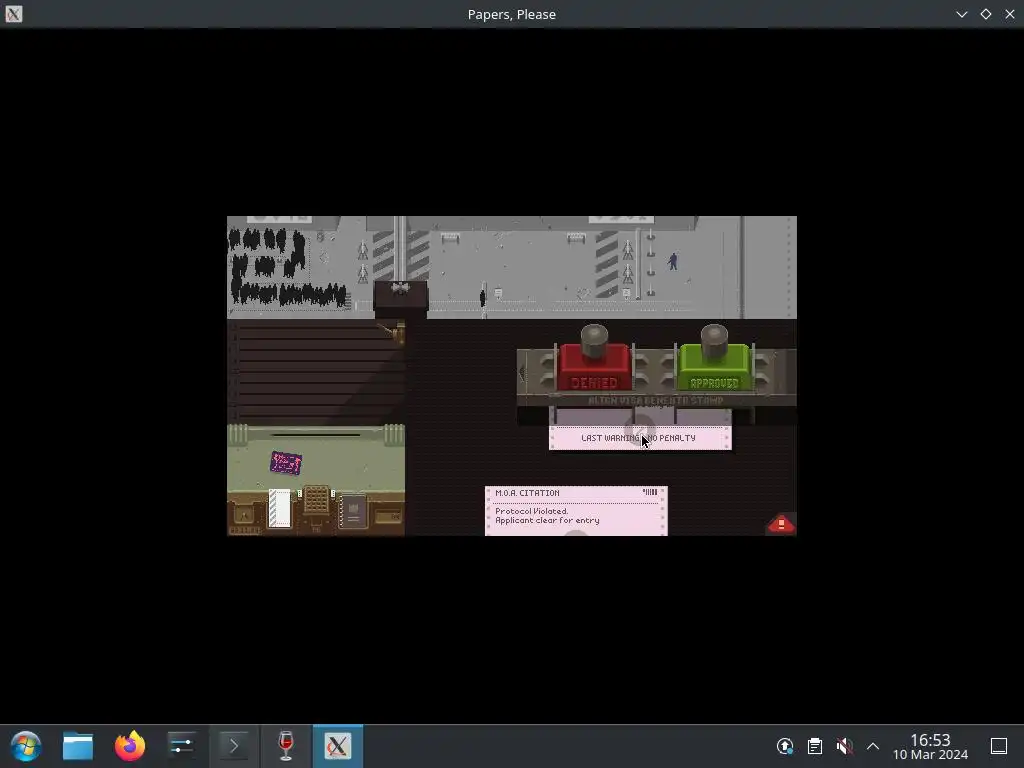This screenshot has height=768, width=1024.
Task: Maximize the Papers, Please window
Action: [986, 14]
